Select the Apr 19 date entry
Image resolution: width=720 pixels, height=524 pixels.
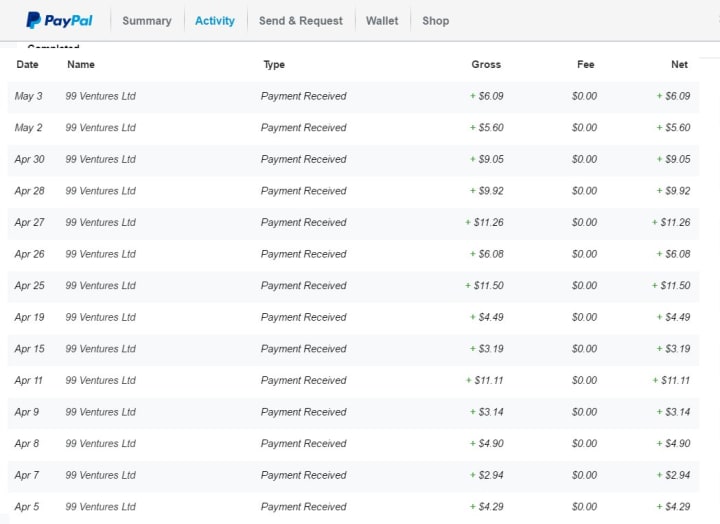(29, 317)
